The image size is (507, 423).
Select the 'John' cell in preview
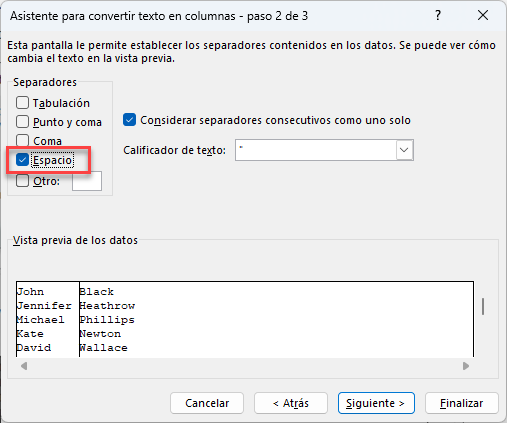30,292
